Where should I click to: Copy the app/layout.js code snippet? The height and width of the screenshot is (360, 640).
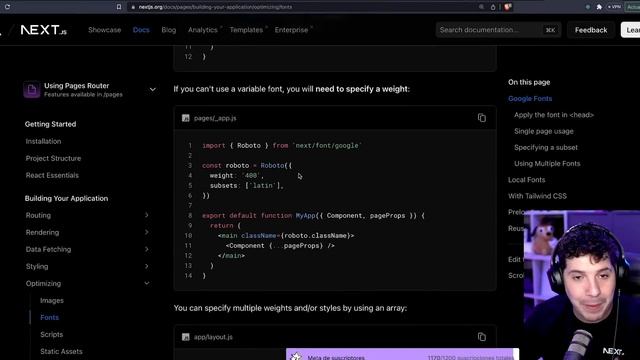tap(482, 337)
